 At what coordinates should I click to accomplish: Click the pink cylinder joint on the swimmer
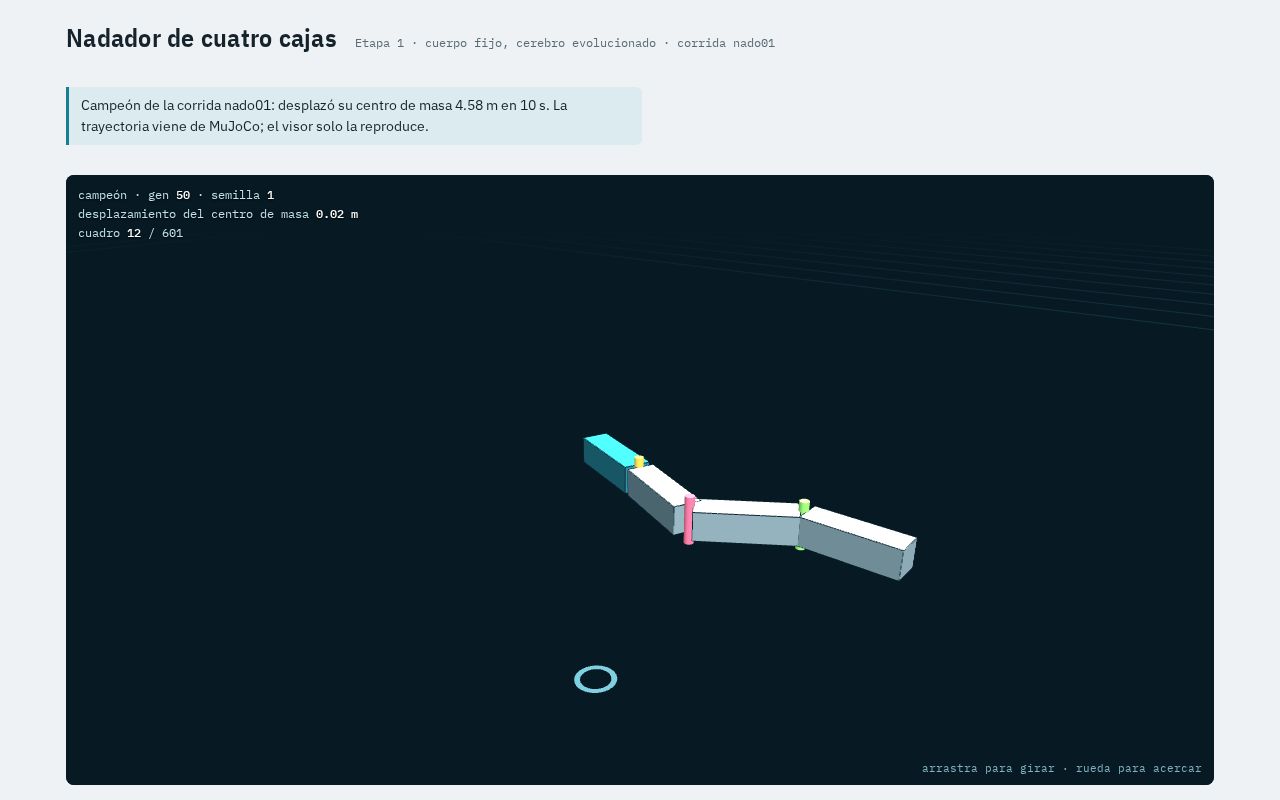point(689,520)
